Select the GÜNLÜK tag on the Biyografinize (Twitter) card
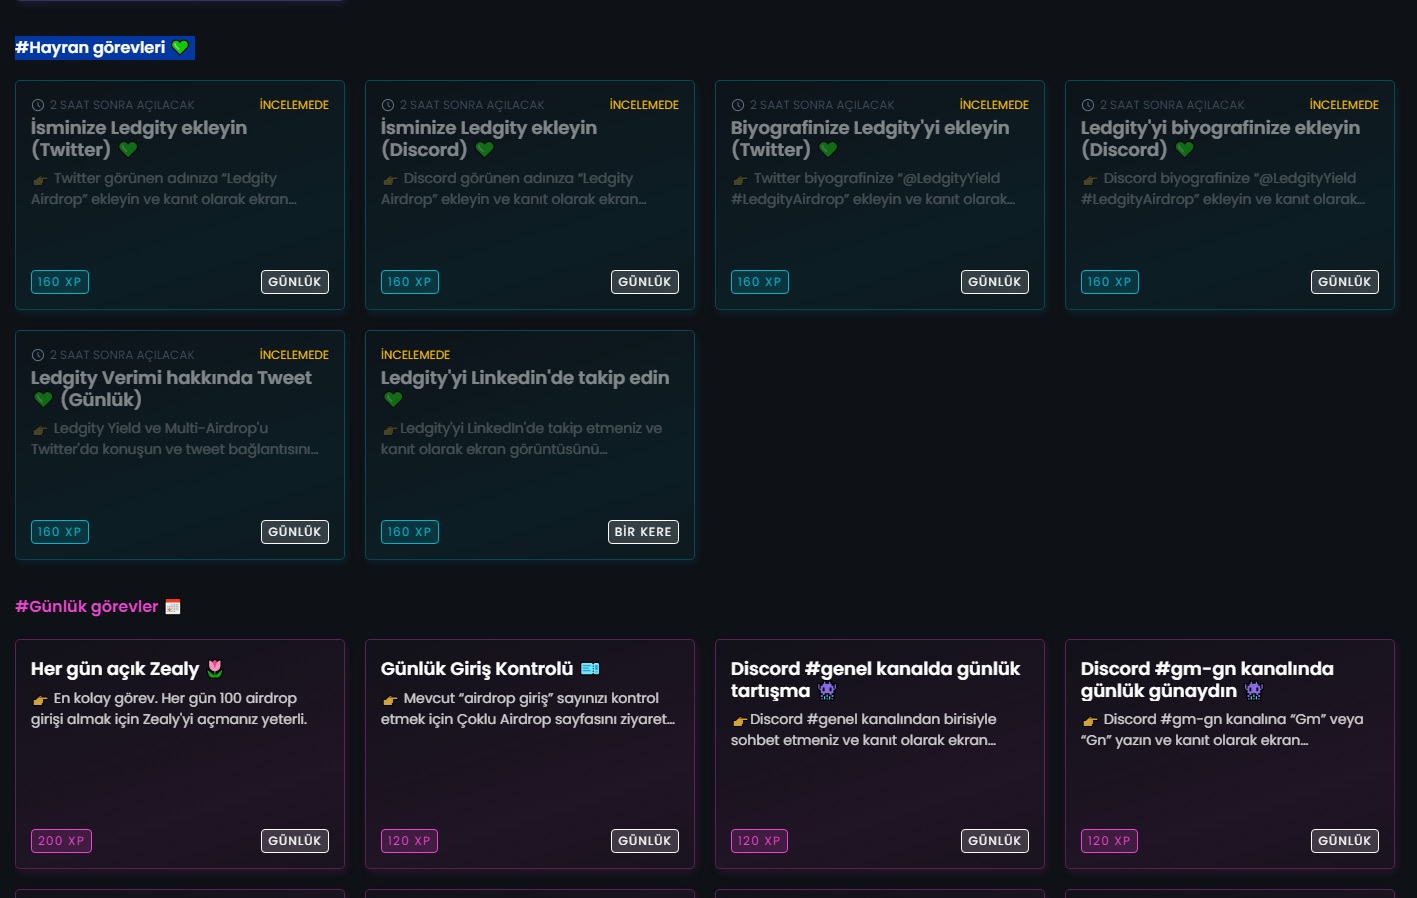This screenshot has height=898, width=1417. point(995,282)
